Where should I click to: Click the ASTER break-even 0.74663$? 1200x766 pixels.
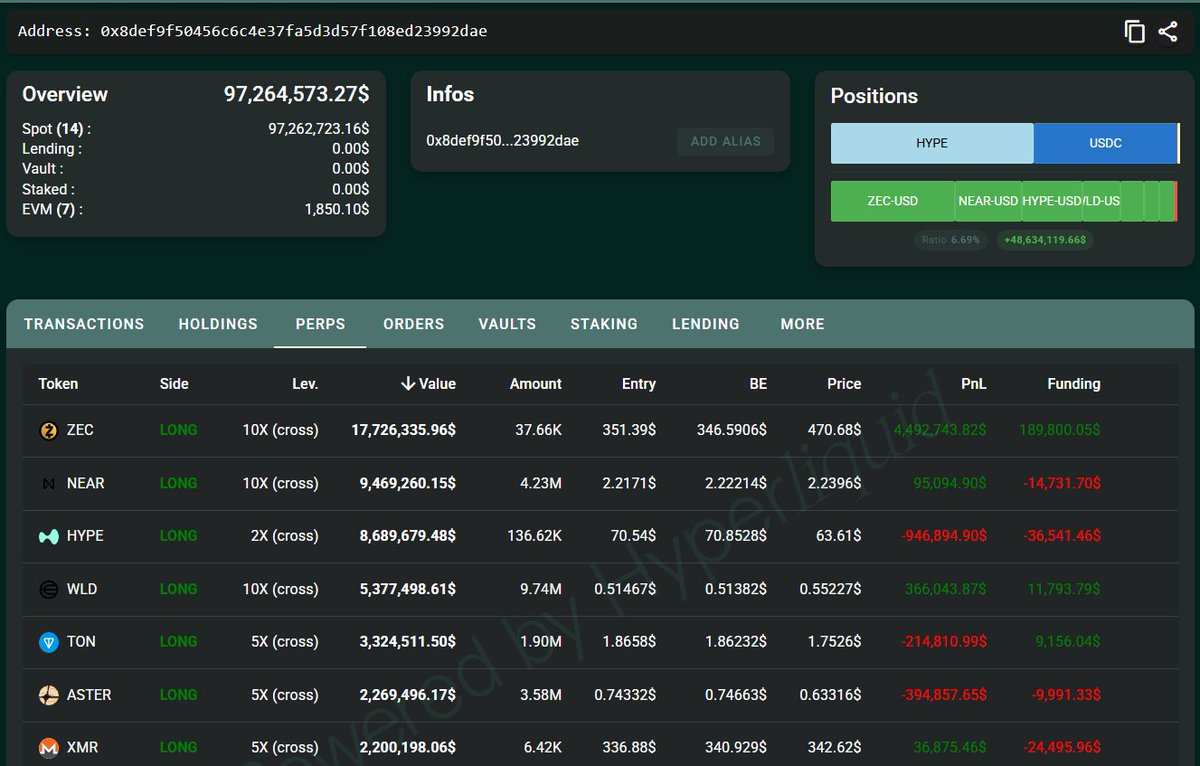[736, 695]
